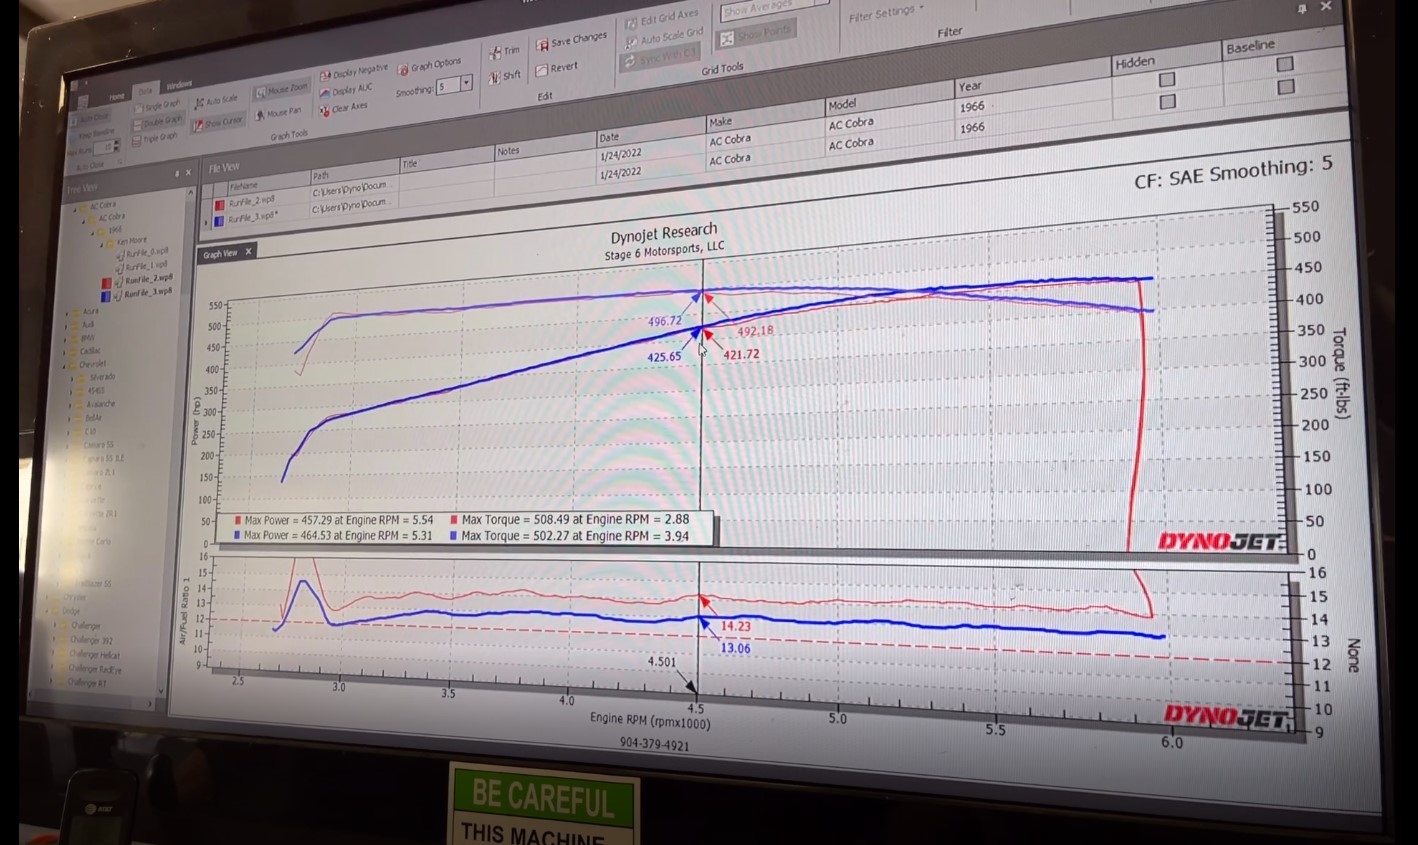Screen dimensions: 1418x845
Task: Click the red swatch beside RunFile_2 in File View
Action: tap(218, 204)
